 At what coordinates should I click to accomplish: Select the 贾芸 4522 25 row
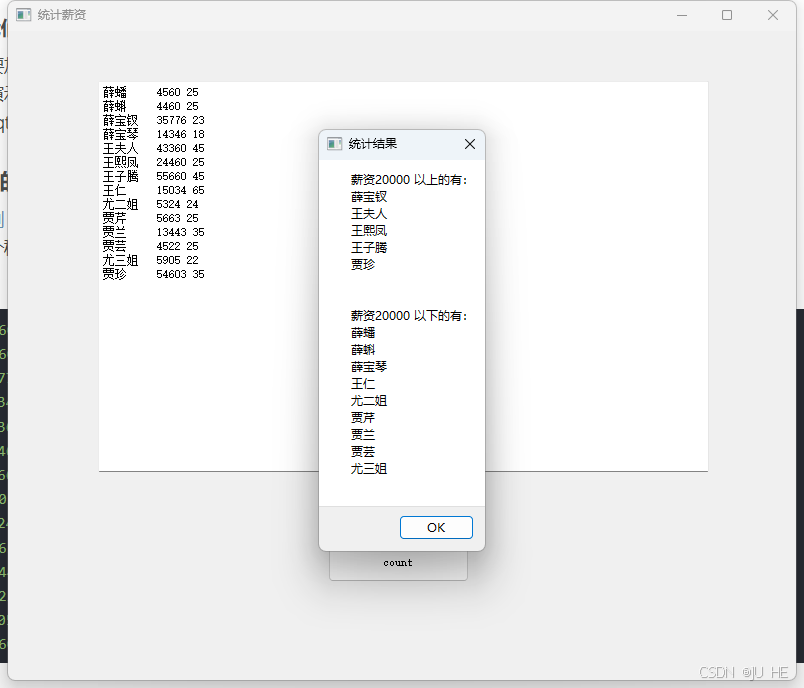(x=150, y=246)
